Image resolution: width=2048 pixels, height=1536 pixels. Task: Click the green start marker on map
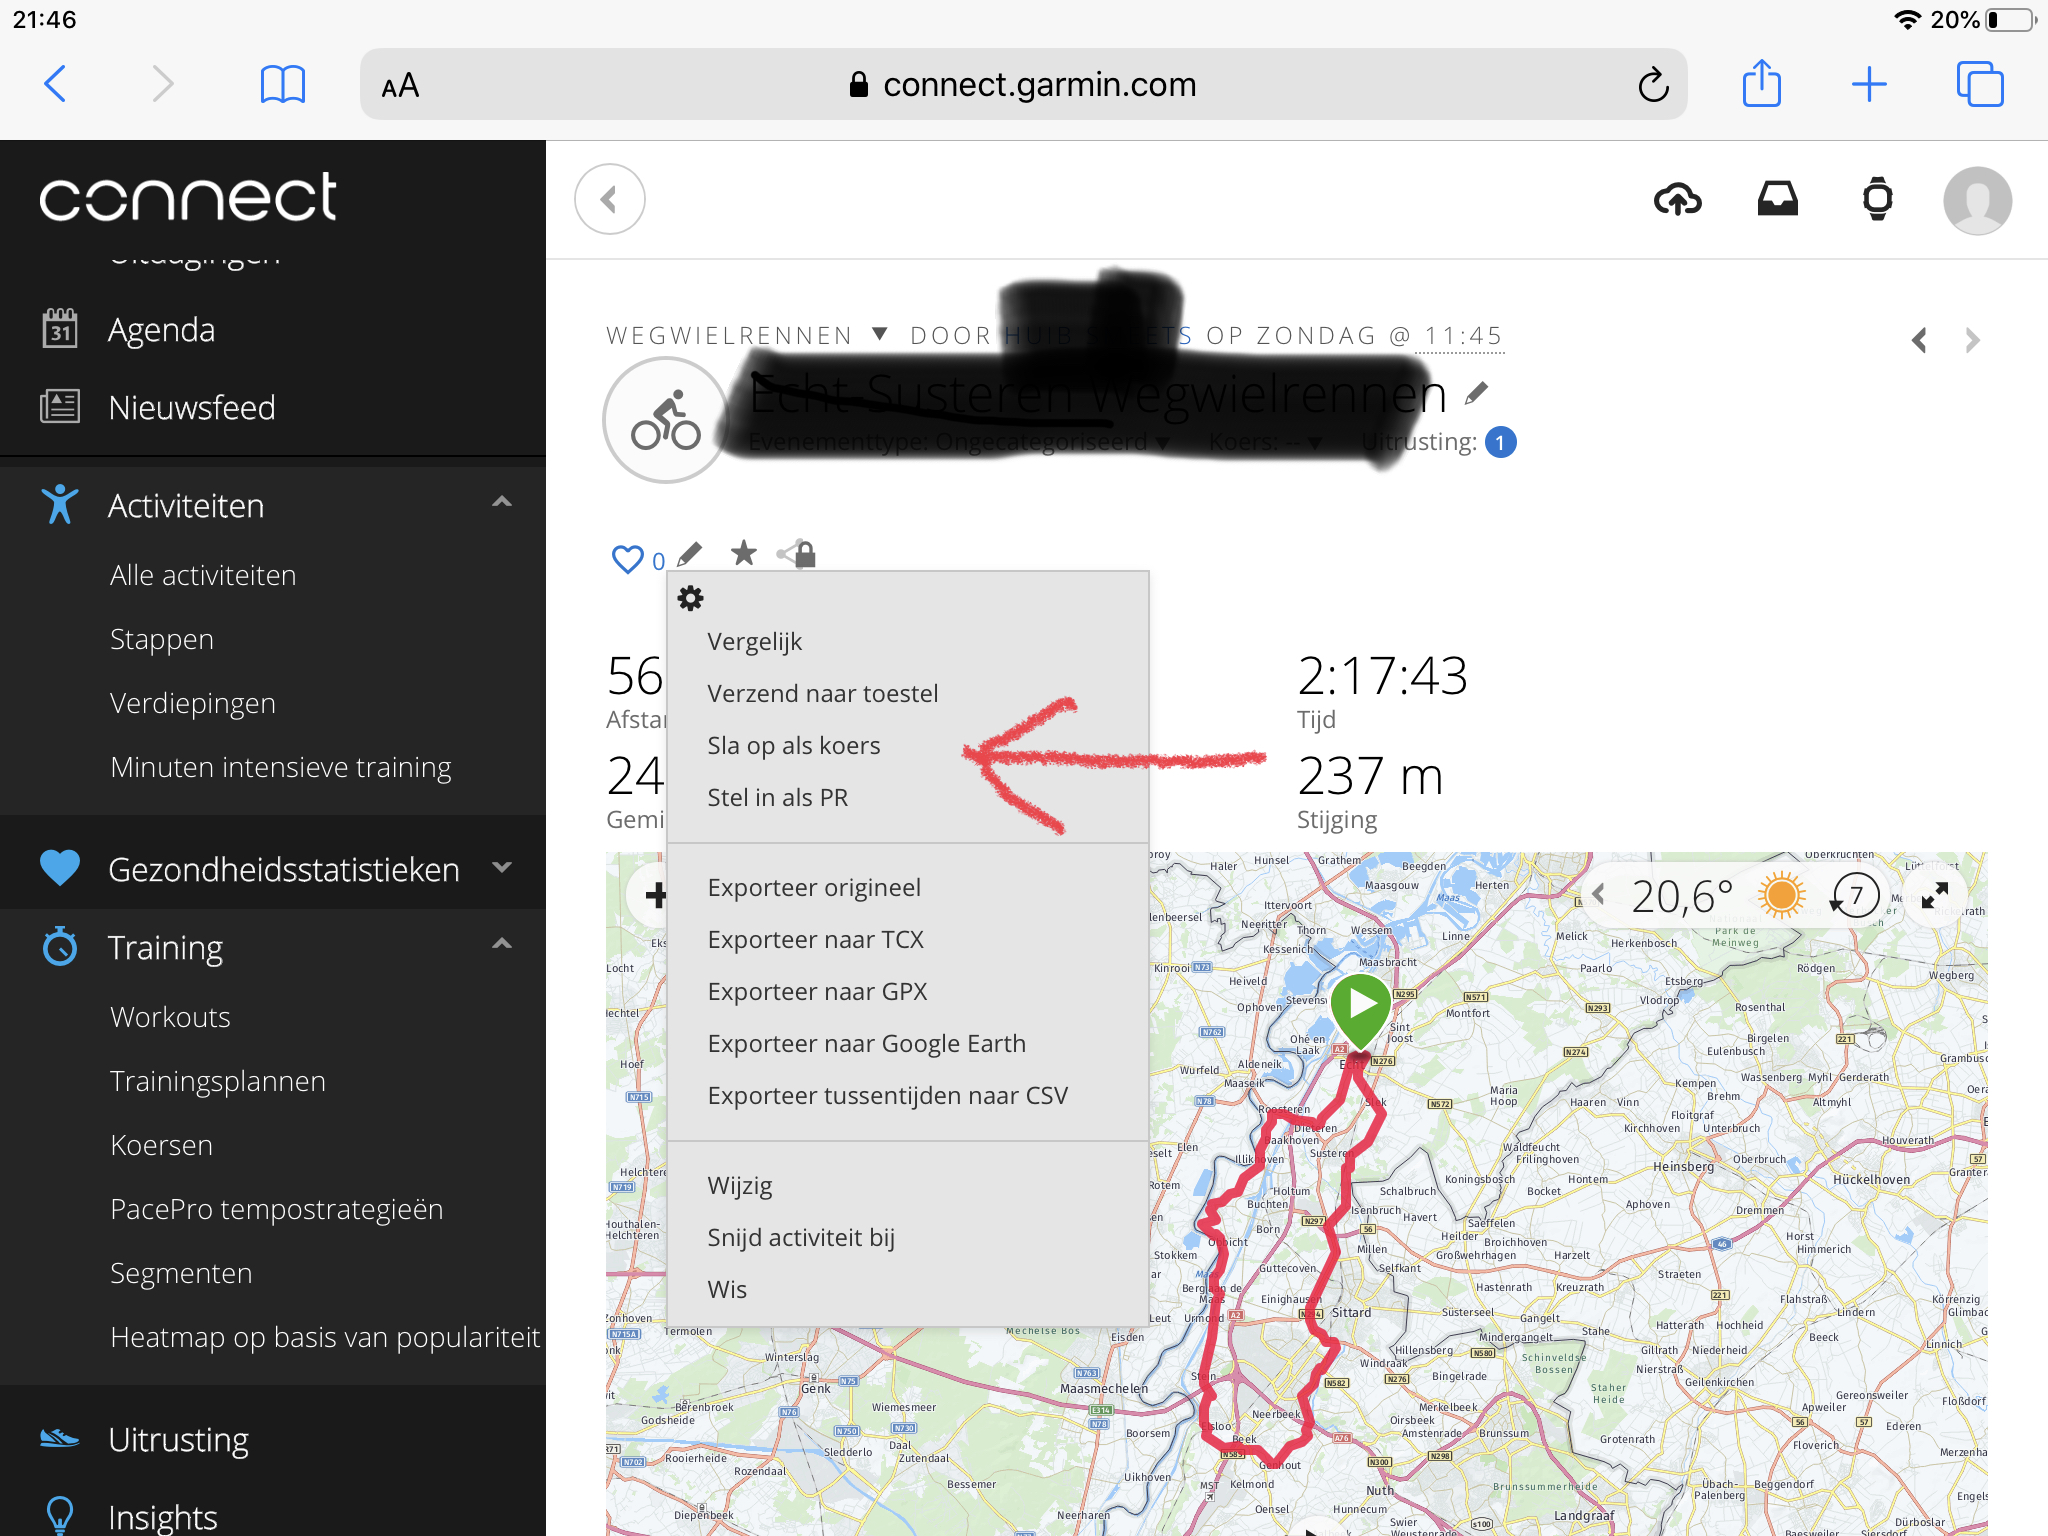[1361, 1005]
